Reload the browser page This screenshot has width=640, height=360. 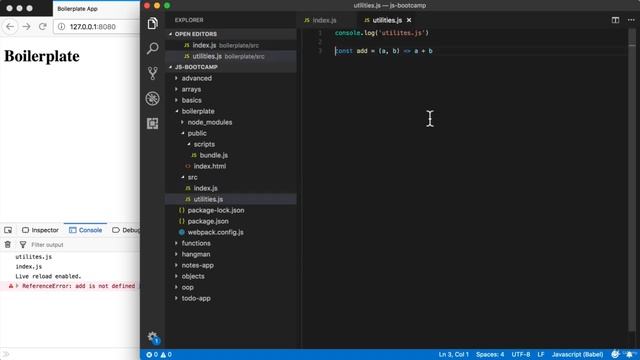point(42,27)
